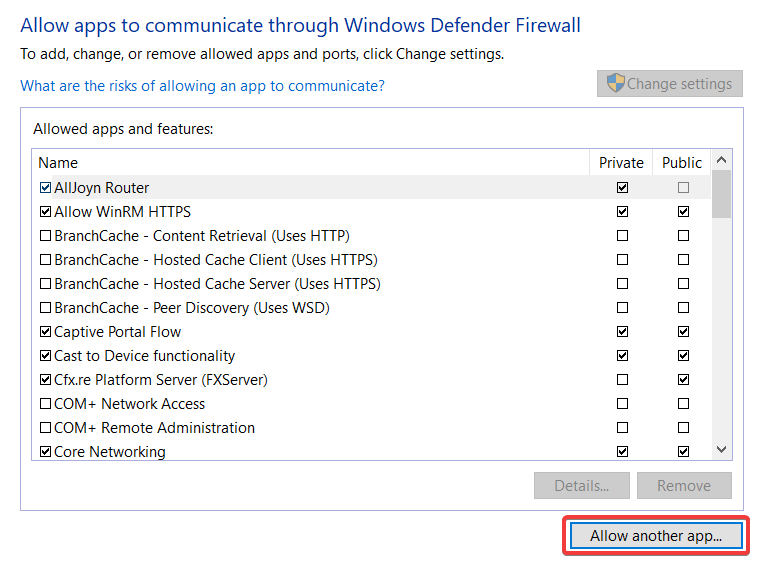Uncheck Private for Allow WinRM HTTPS

pos(623,212)
